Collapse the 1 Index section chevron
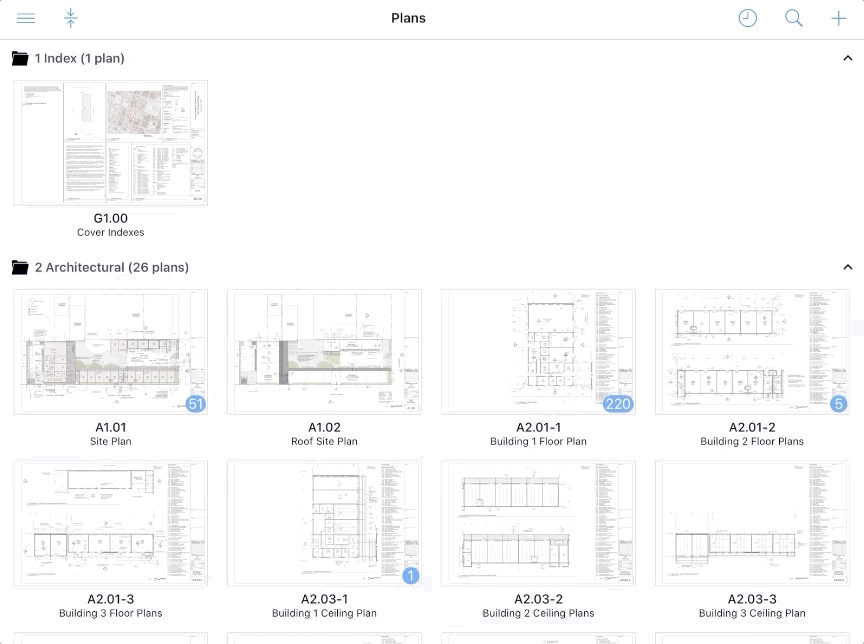Viewport: 864px width, 644px height. pos(847,58)
